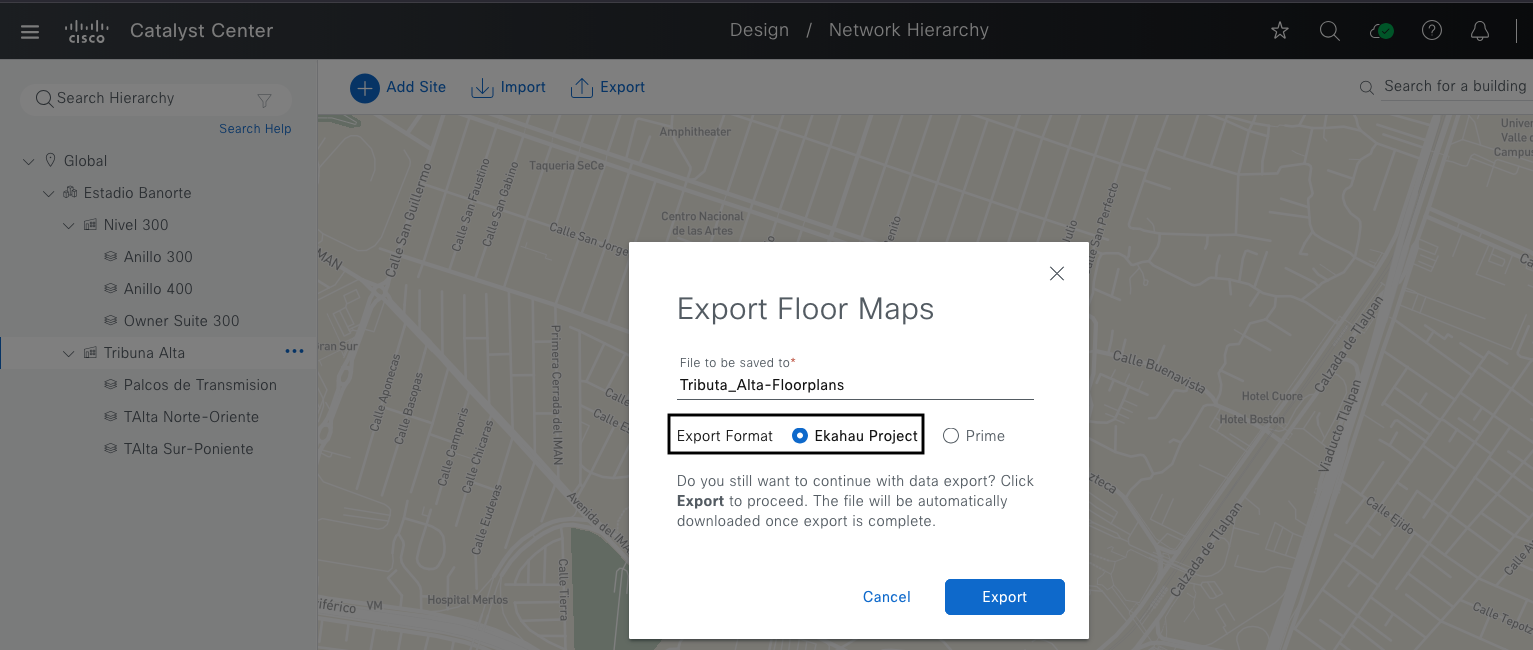Click the favorites star icon

click(x=1279, y=31)
